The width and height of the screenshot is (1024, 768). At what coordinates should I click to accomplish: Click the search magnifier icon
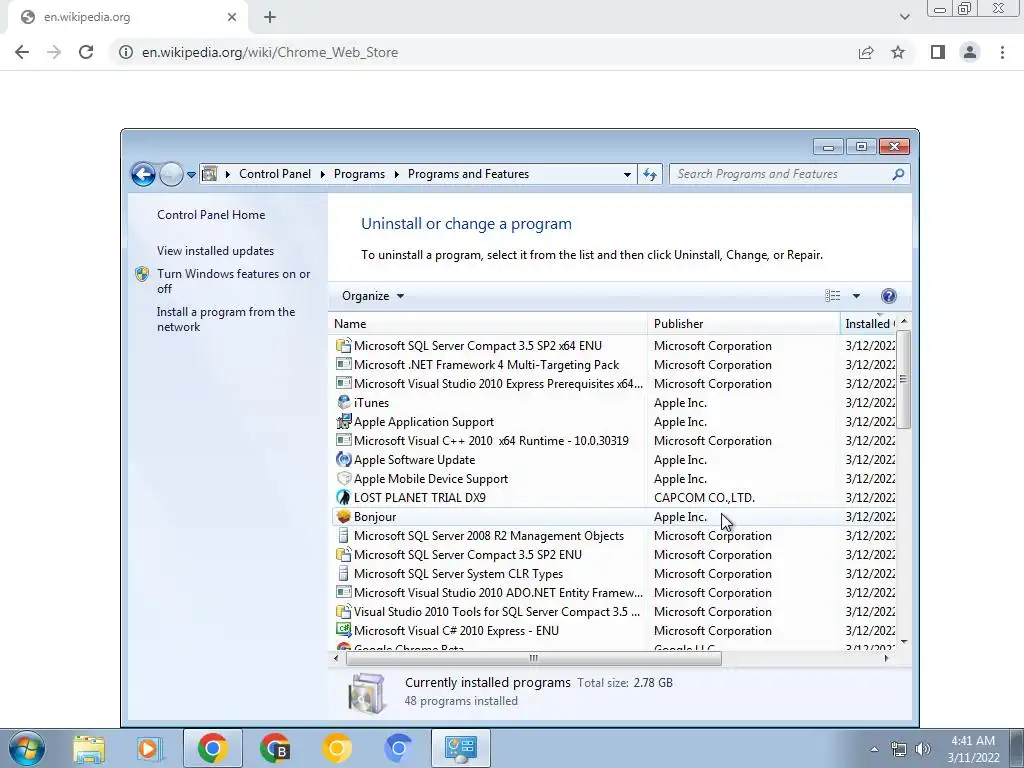click(x=898, y=174)
